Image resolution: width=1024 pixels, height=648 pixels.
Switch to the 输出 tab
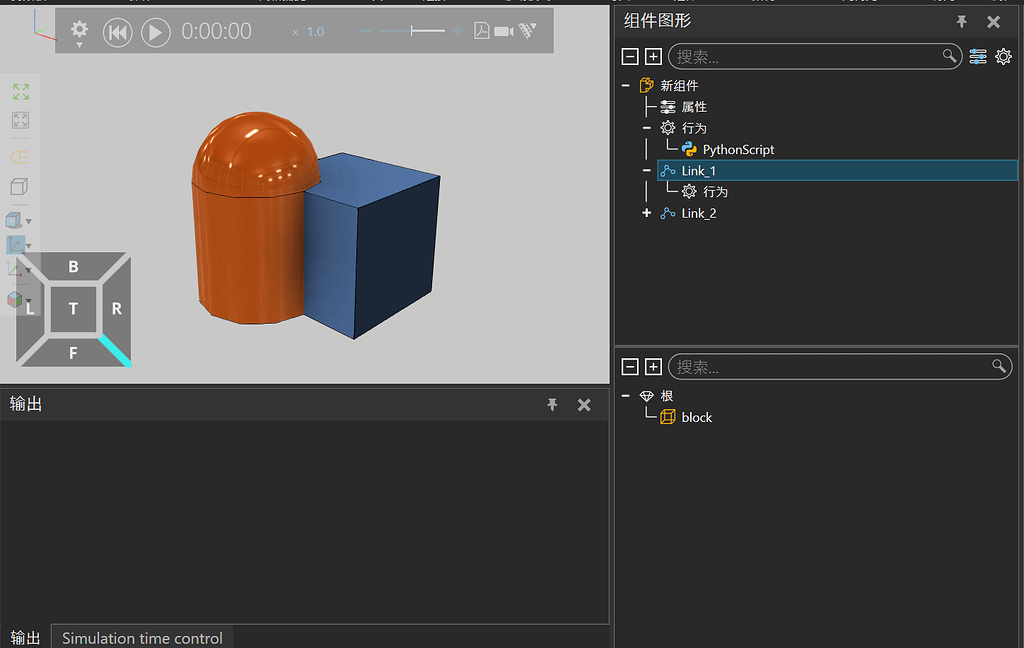coord(24,637)
